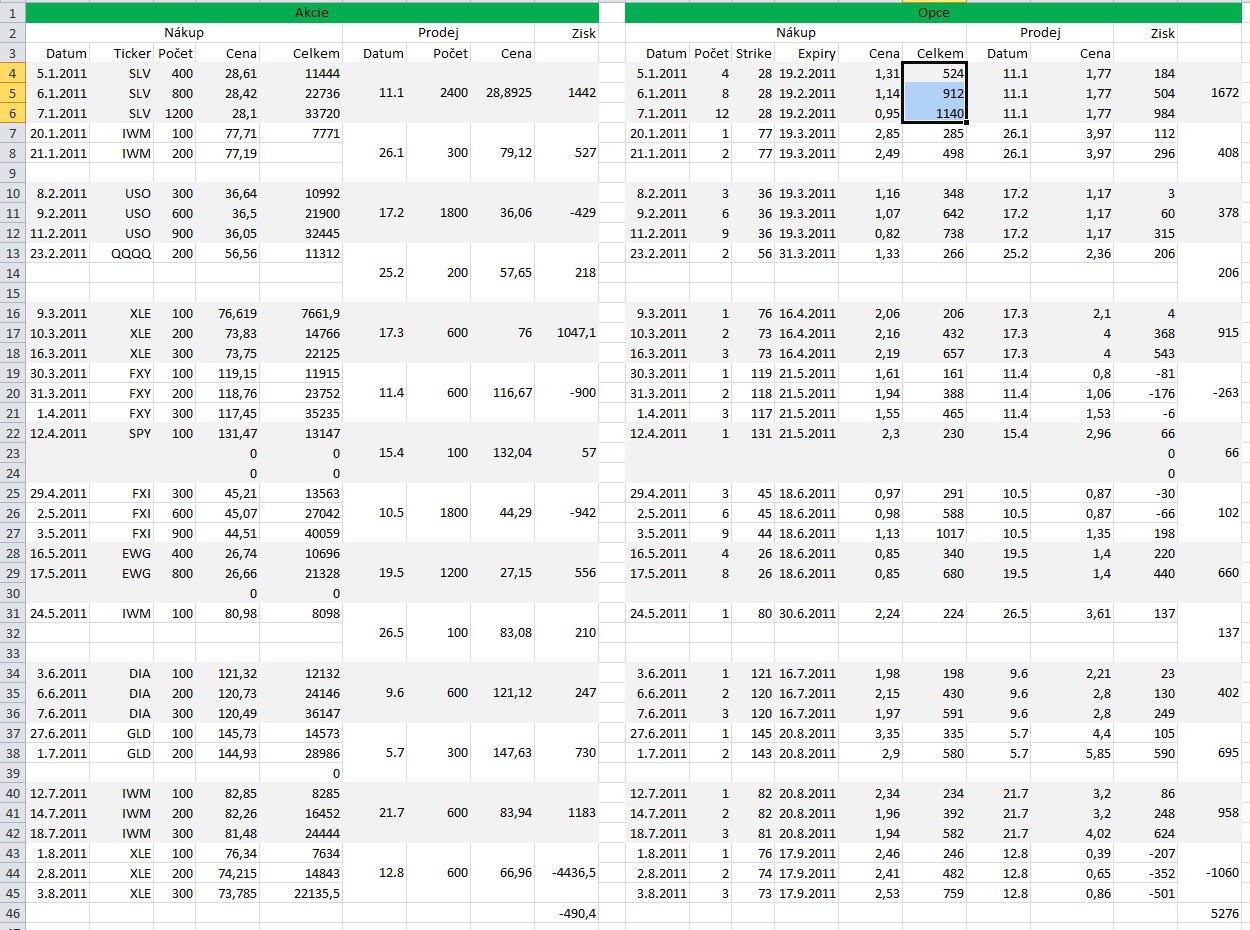Click the cell showing -490,4
Image resolution: width=1250 pixels, height=930 pixels.
[x=567, y=913]
